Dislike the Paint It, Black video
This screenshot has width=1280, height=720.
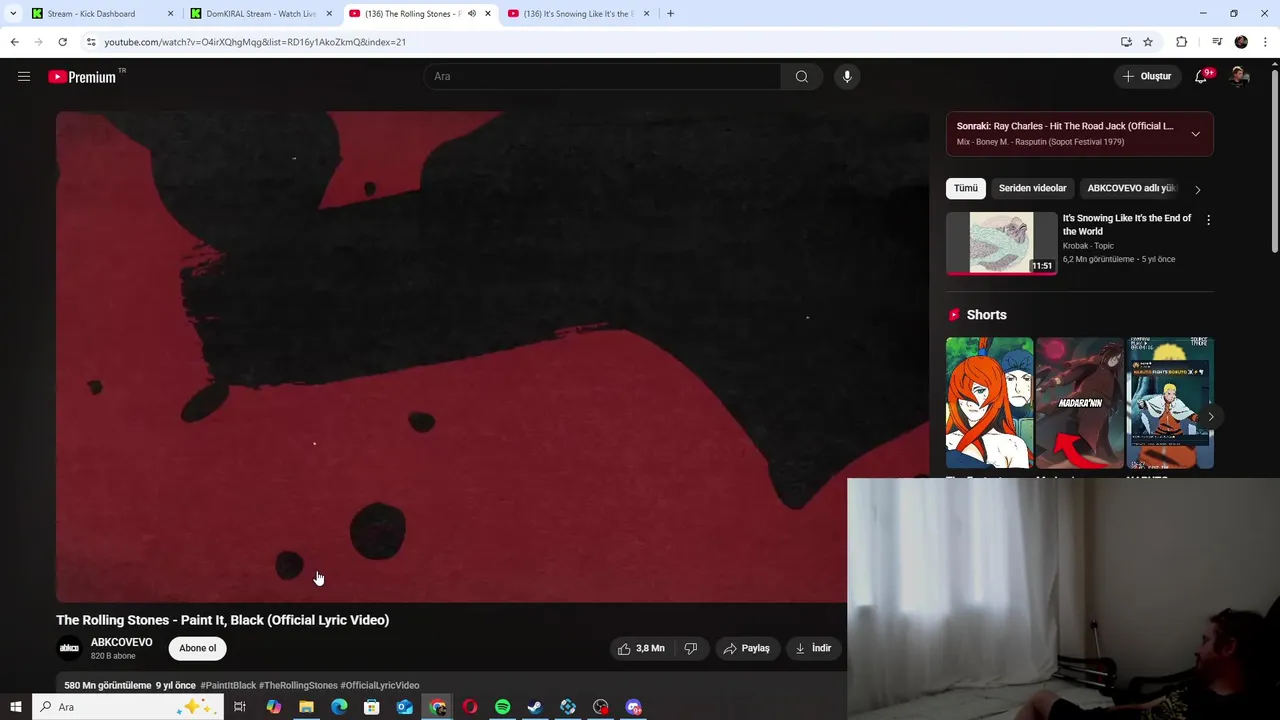pyautogui.click(x=691, y=648)
